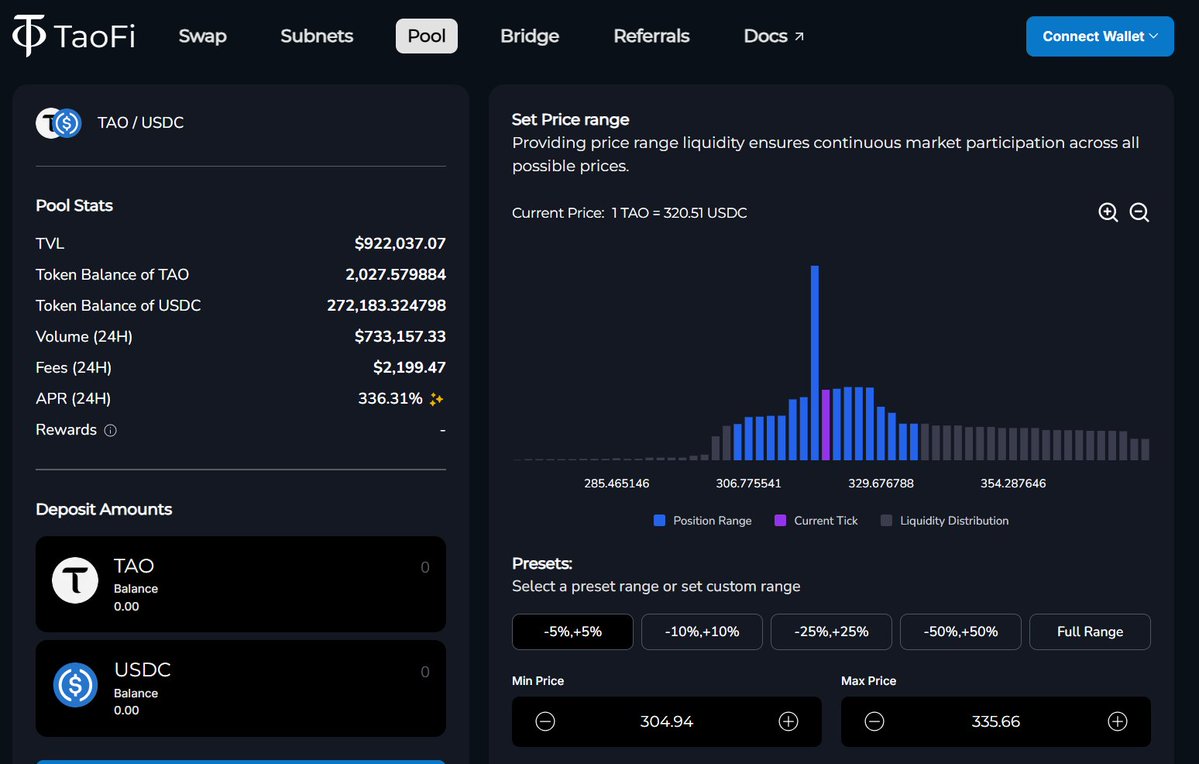
Task: Click the TVL value $922,037.07
Action: pos(400,243)
